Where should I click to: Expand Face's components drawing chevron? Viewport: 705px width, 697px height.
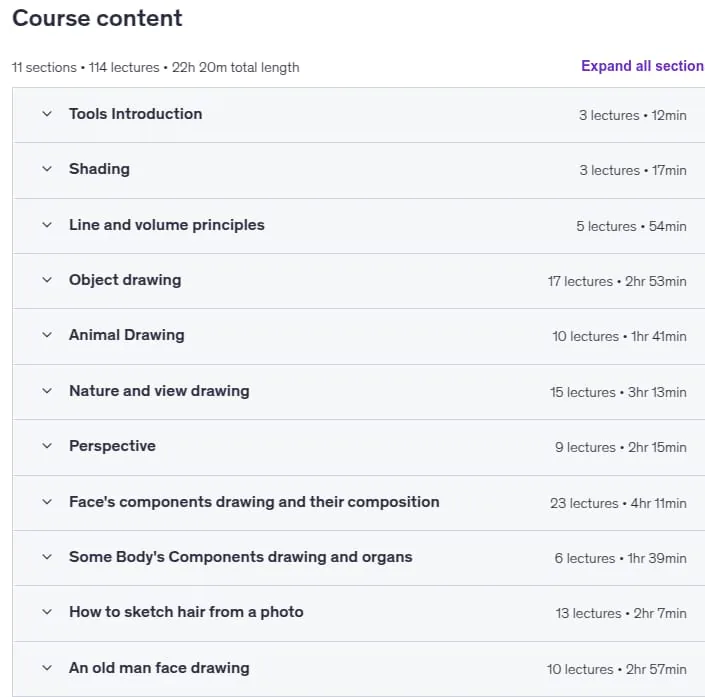click(x=47, y=502)
